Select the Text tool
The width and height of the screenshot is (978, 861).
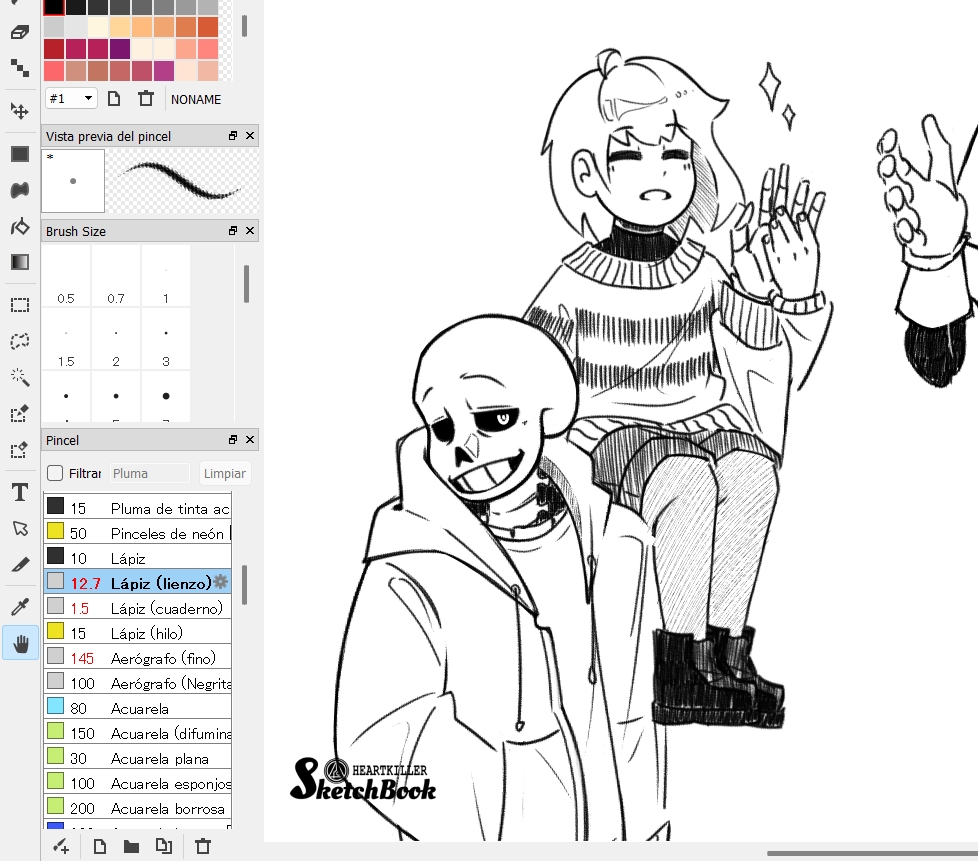(20, 492)
